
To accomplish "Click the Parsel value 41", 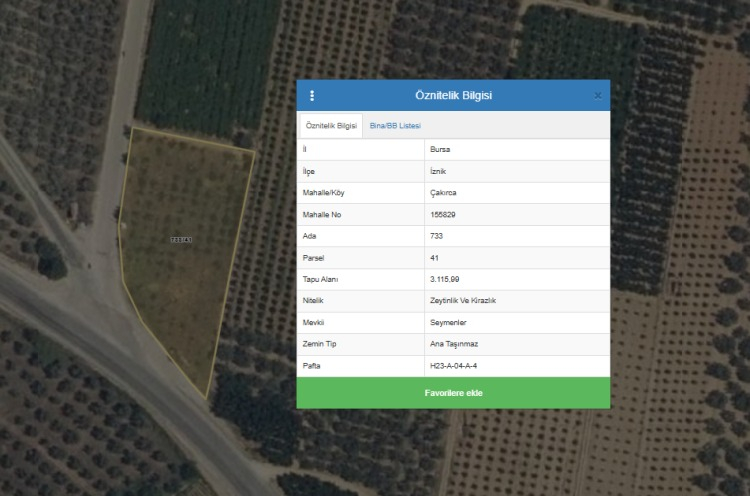I will point(434,257).
